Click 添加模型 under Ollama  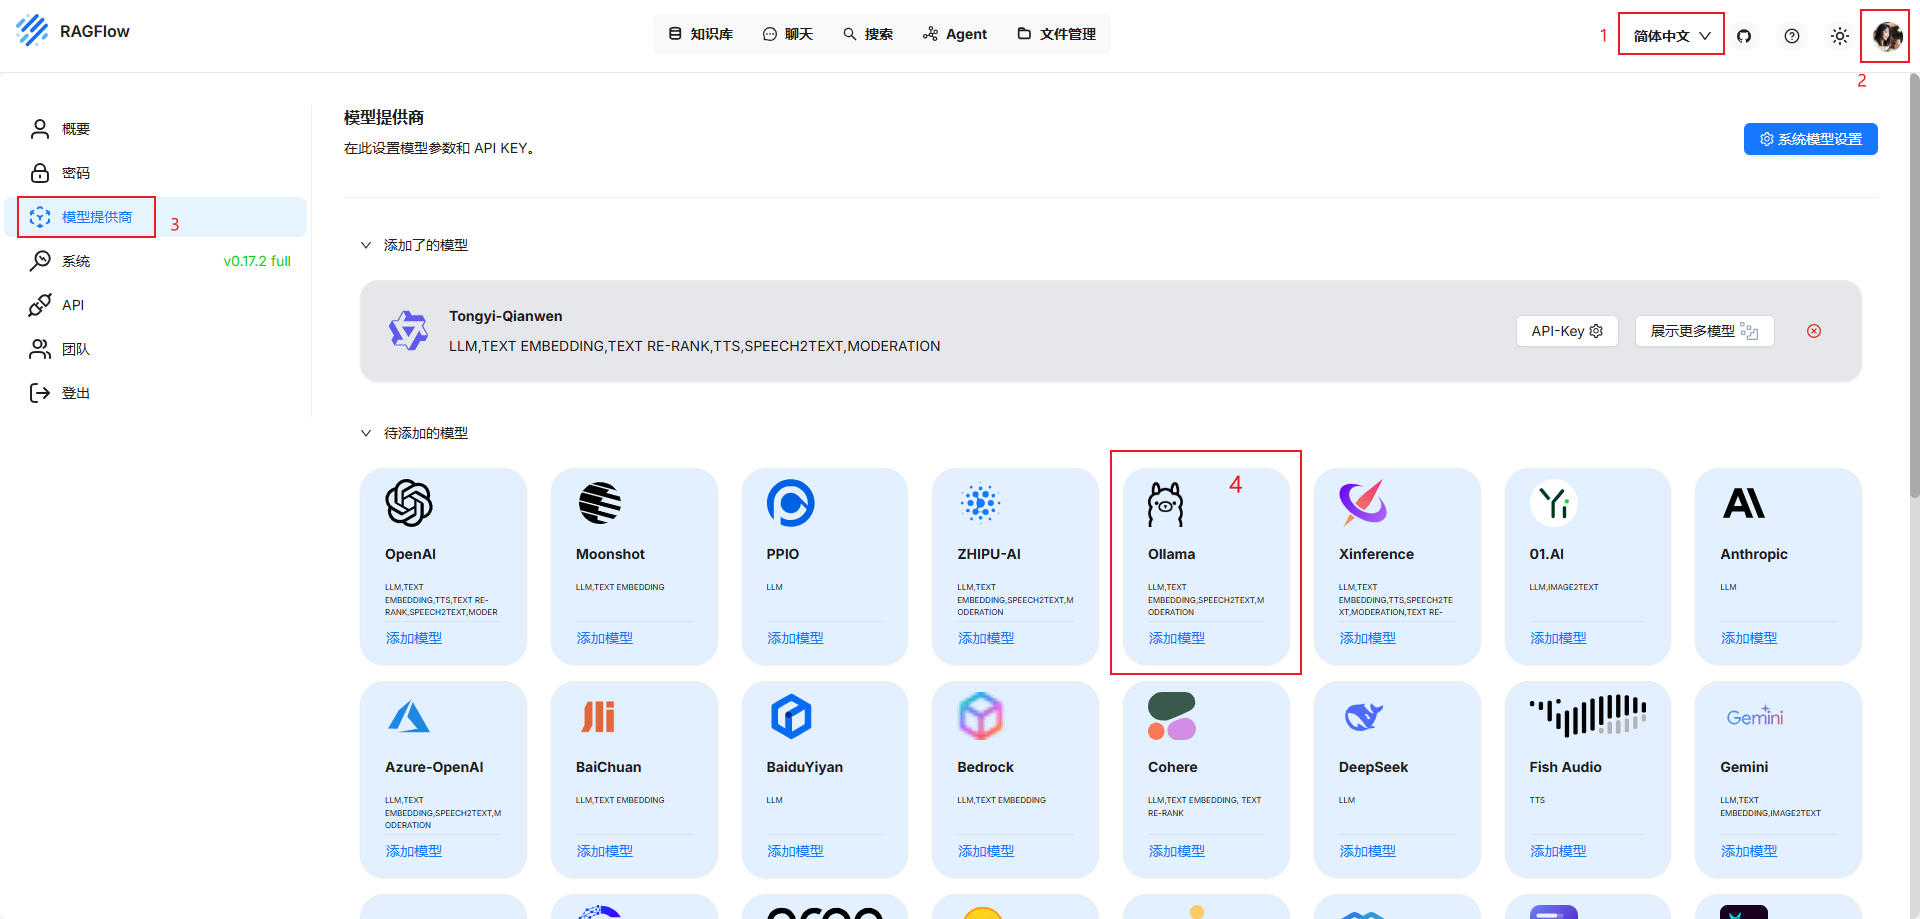1177,638
